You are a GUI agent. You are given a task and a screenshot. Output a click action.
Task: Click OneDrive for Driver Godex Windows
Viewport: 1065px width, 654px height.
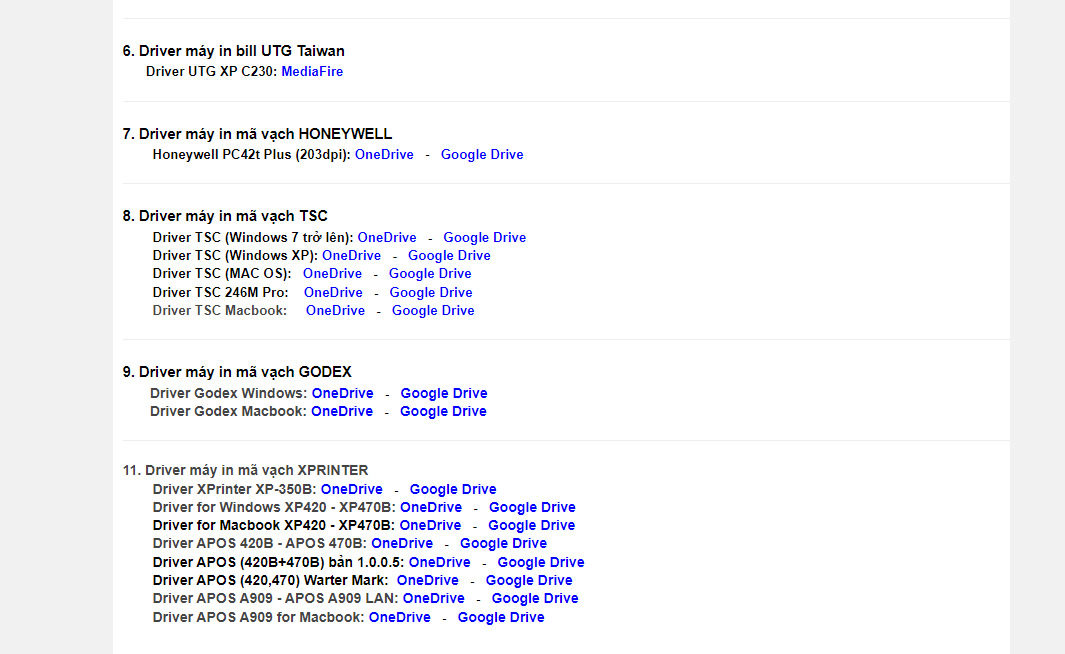[x=342, y=393]
